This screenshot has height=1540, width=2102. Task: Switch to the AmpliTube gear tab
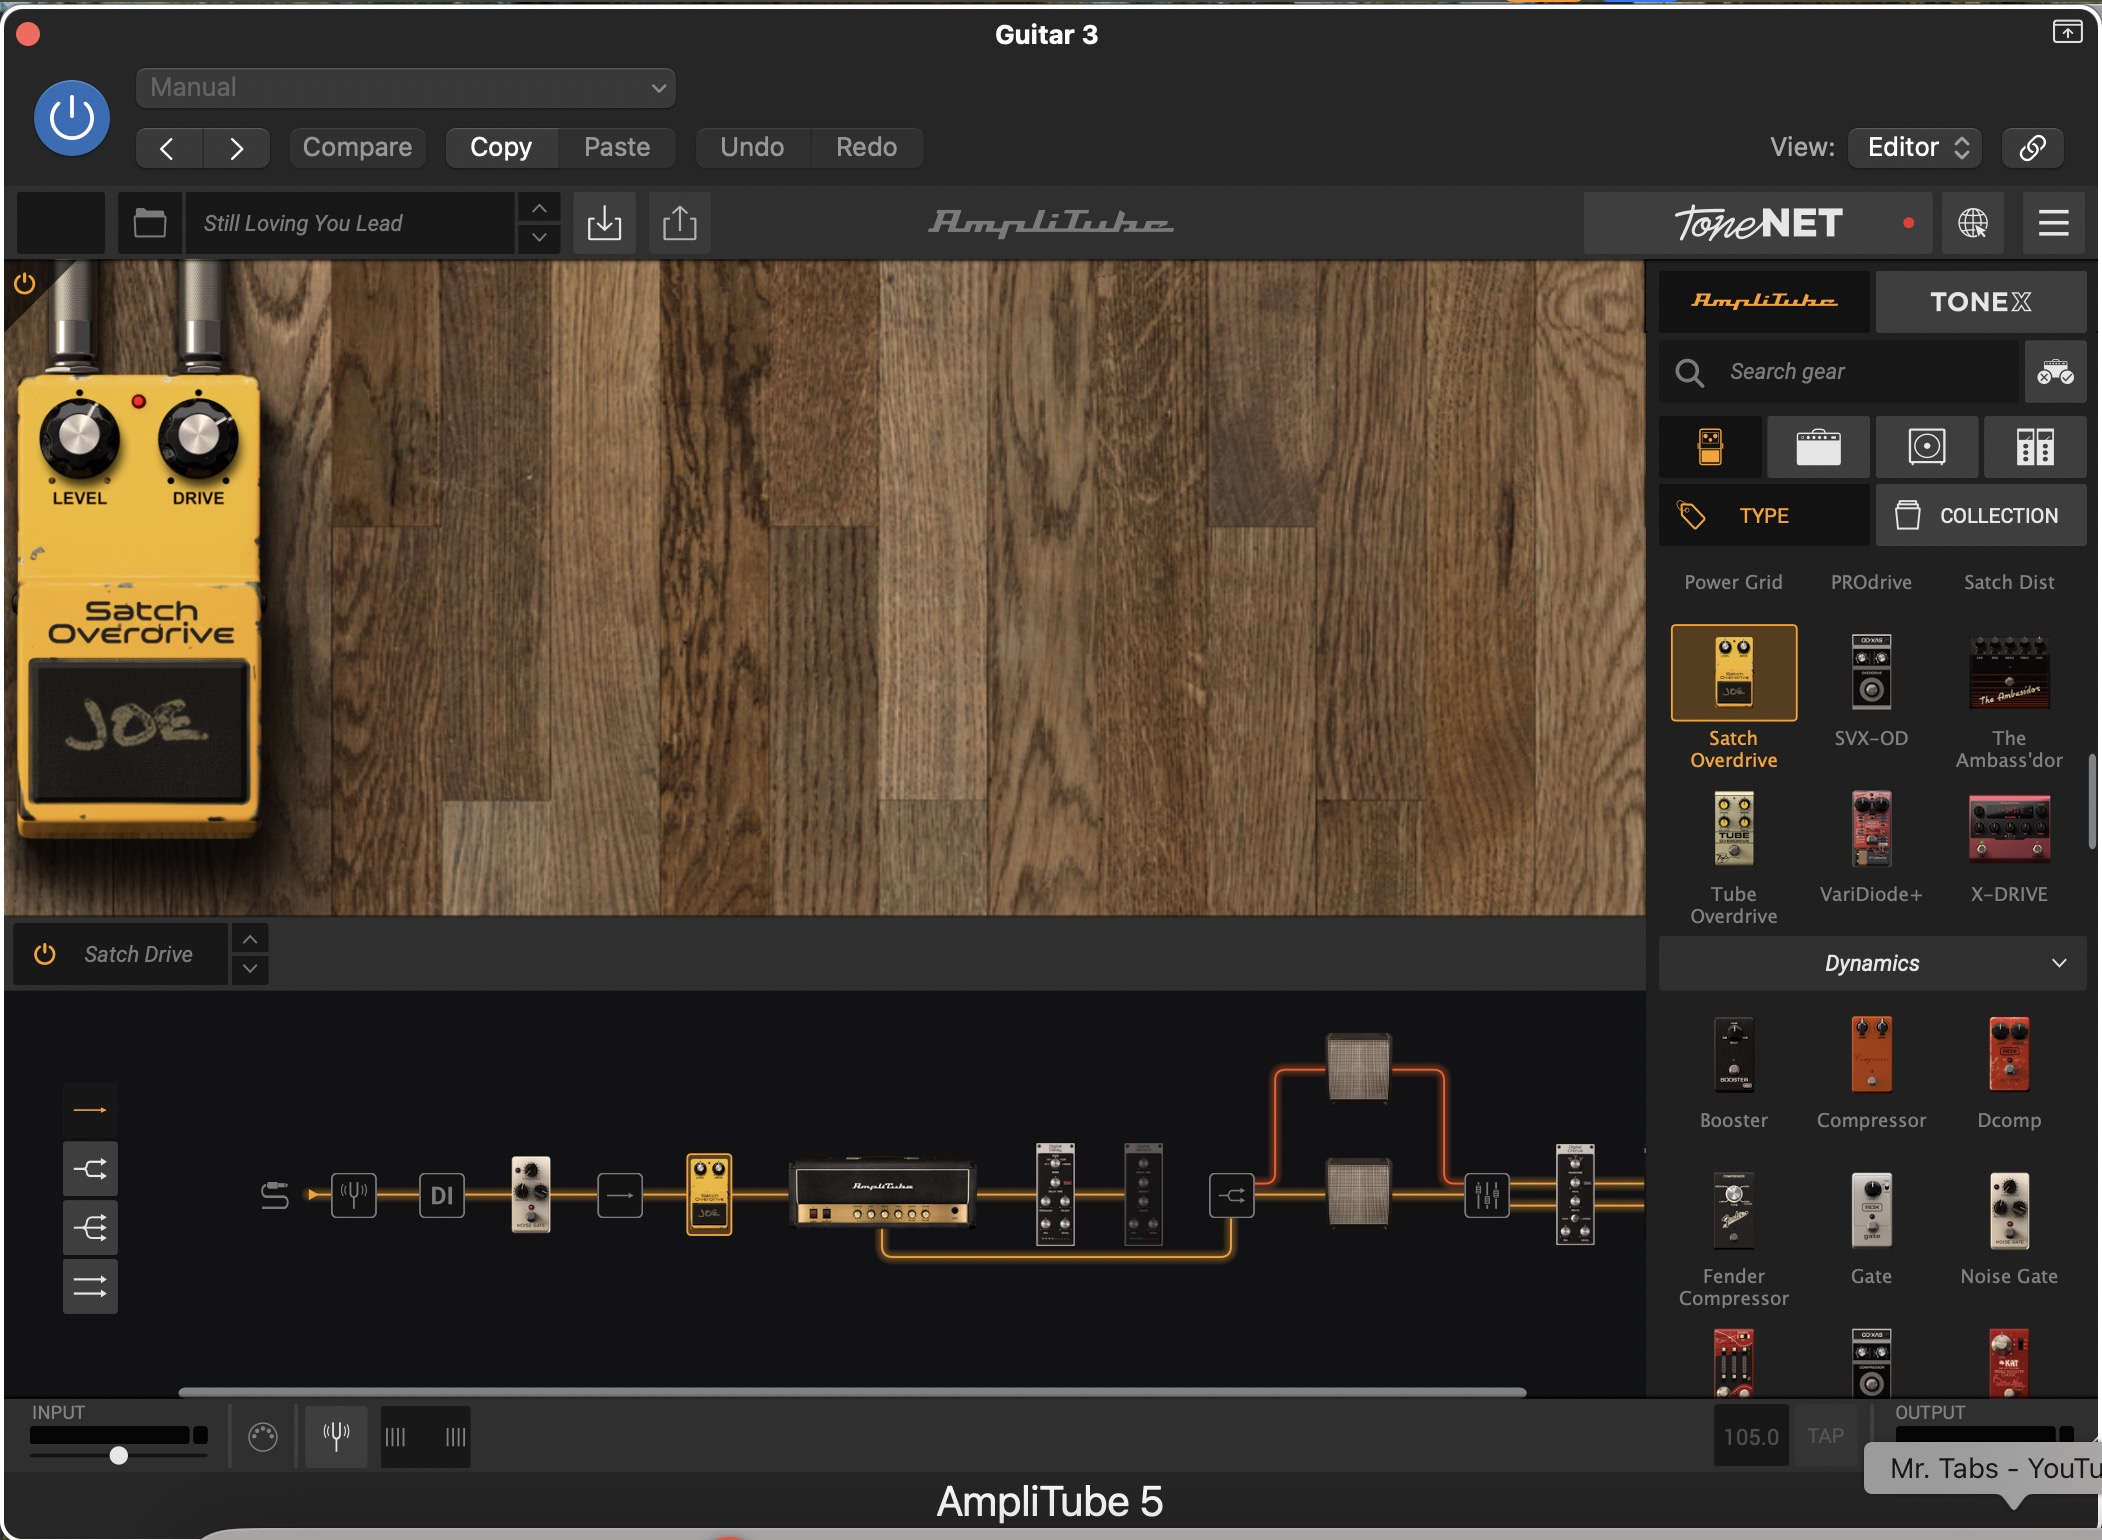click(x=1764, y=301)
